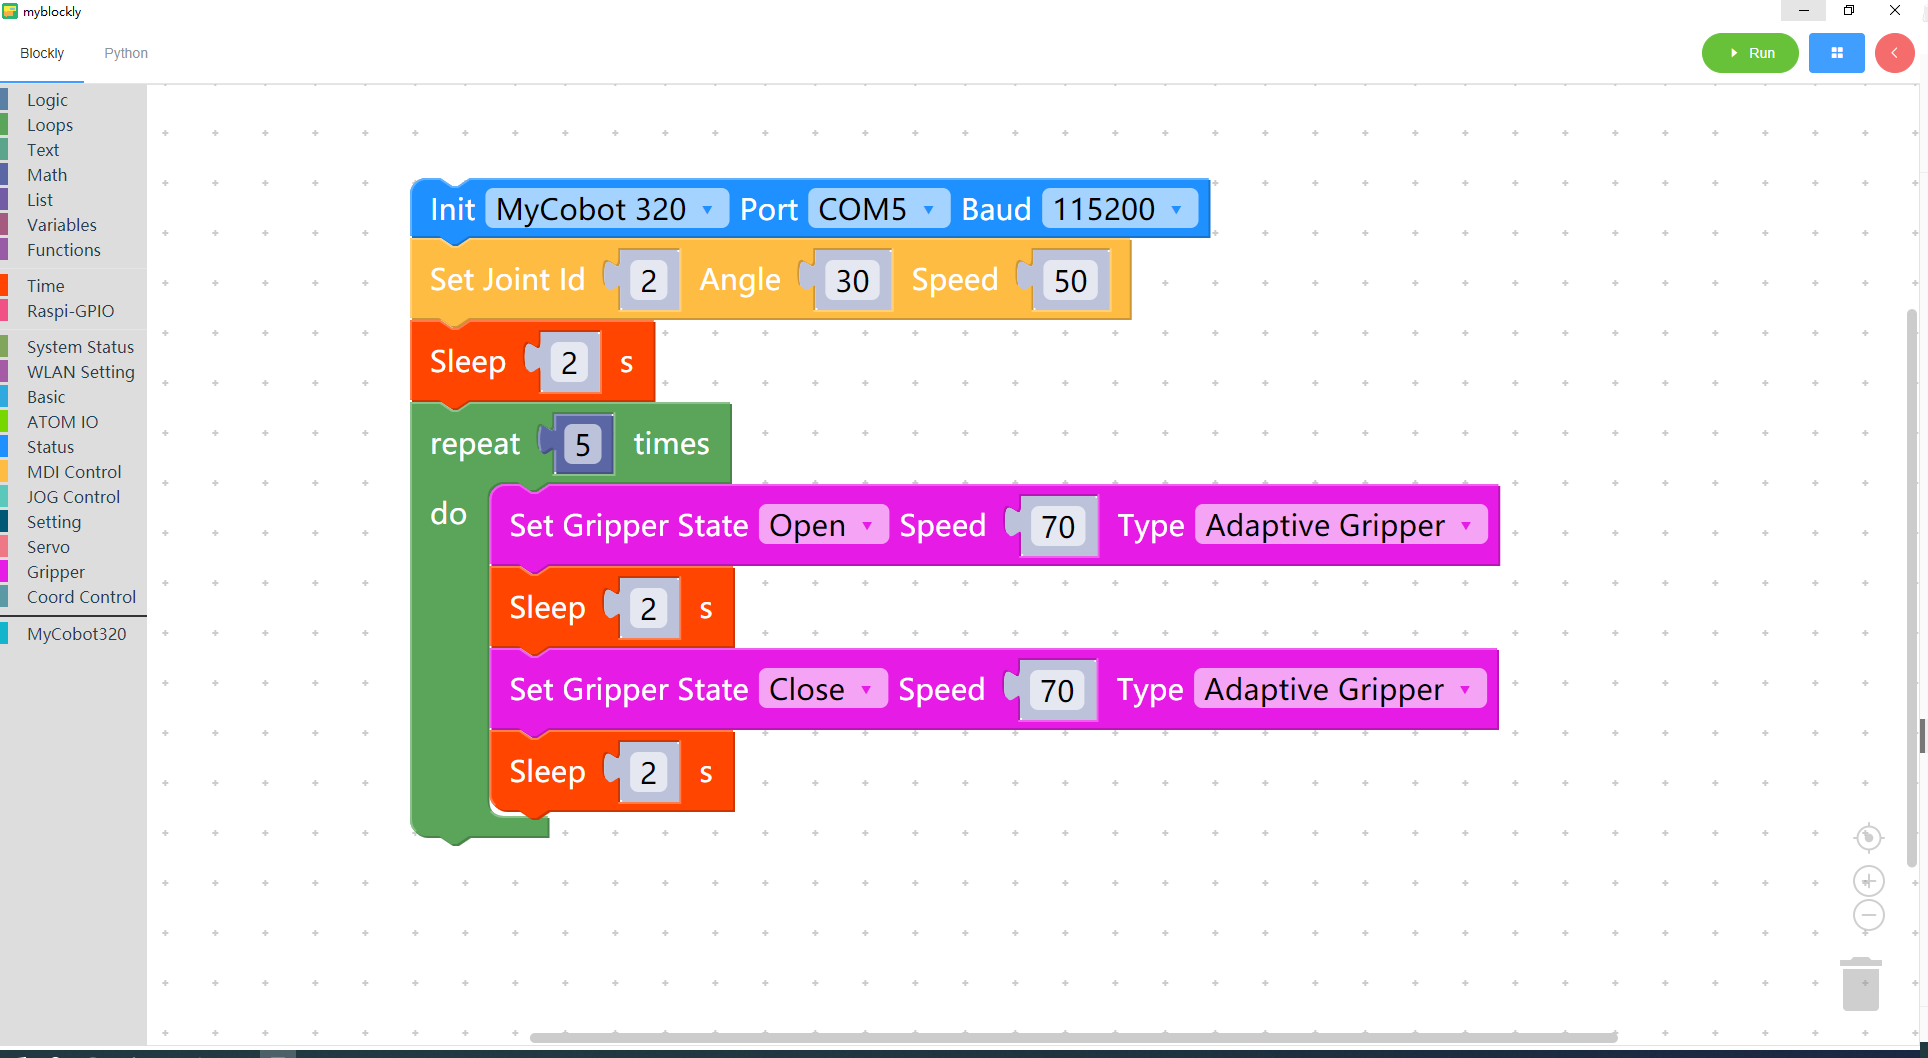The image size is (1928, 1058).
Task: Click the myblockly app icon in title bar
Action: tap(10, 11)
